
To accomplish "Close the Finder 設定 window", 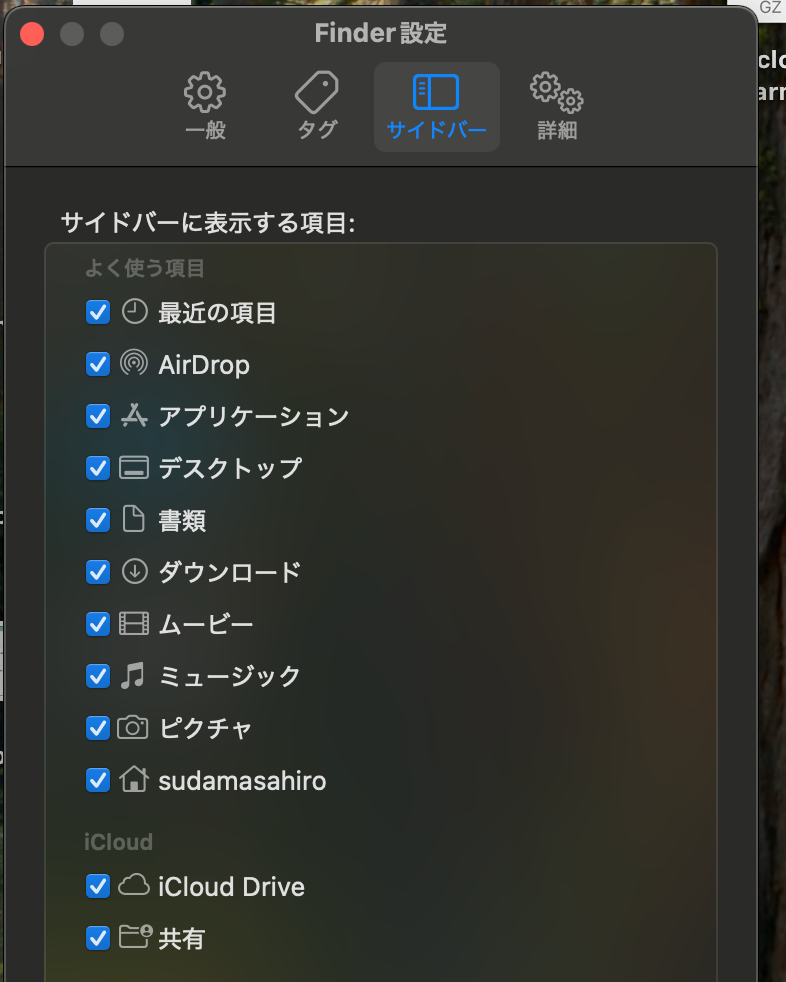I will (x=32, y=34).
